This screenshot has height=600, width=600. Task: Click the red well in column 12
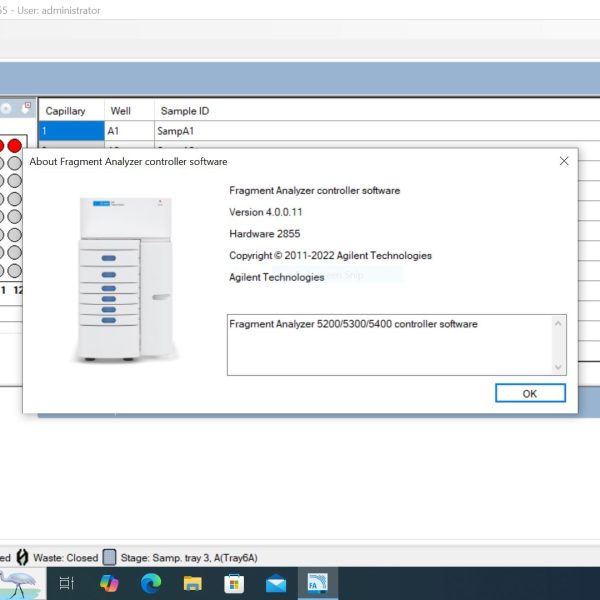coord(15,146)
